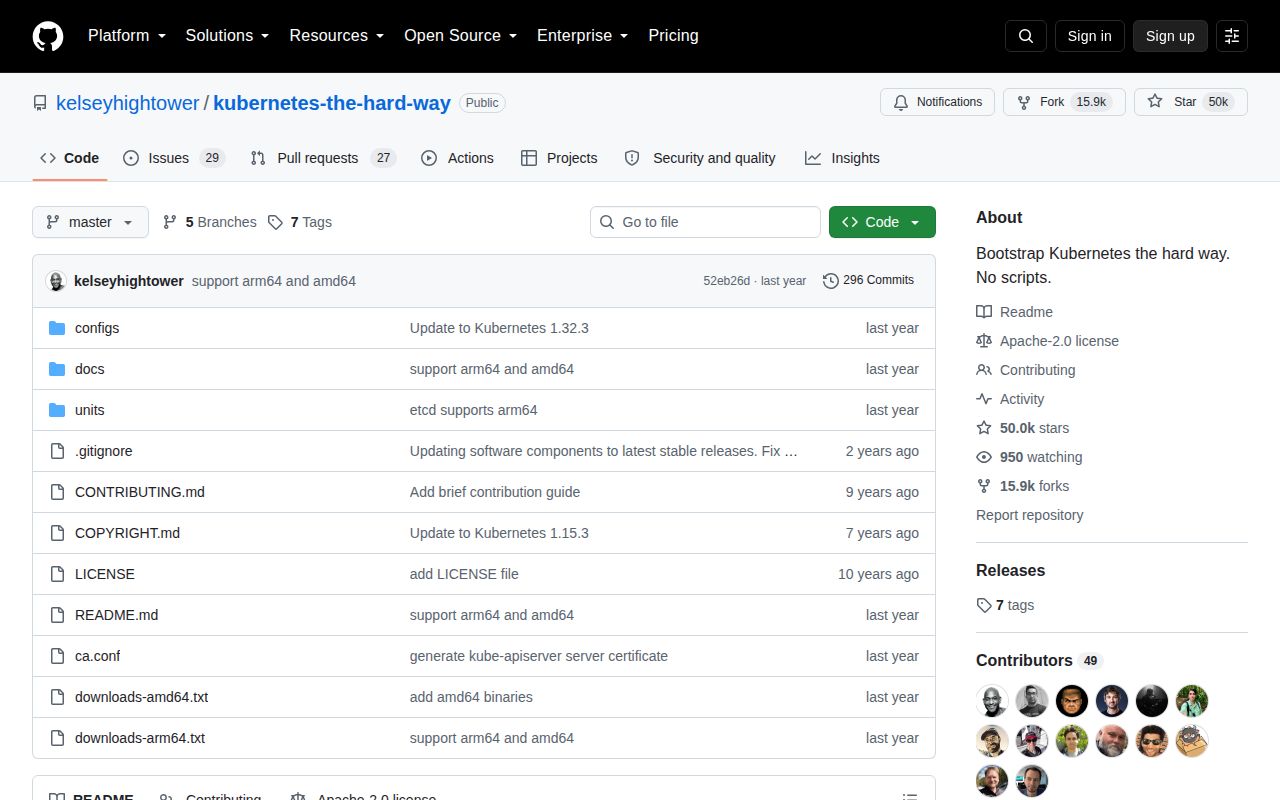Screen dimensions: 1280x800
Task: Click the fork icon beside 15.9k forks
Action: click(984, 486)
